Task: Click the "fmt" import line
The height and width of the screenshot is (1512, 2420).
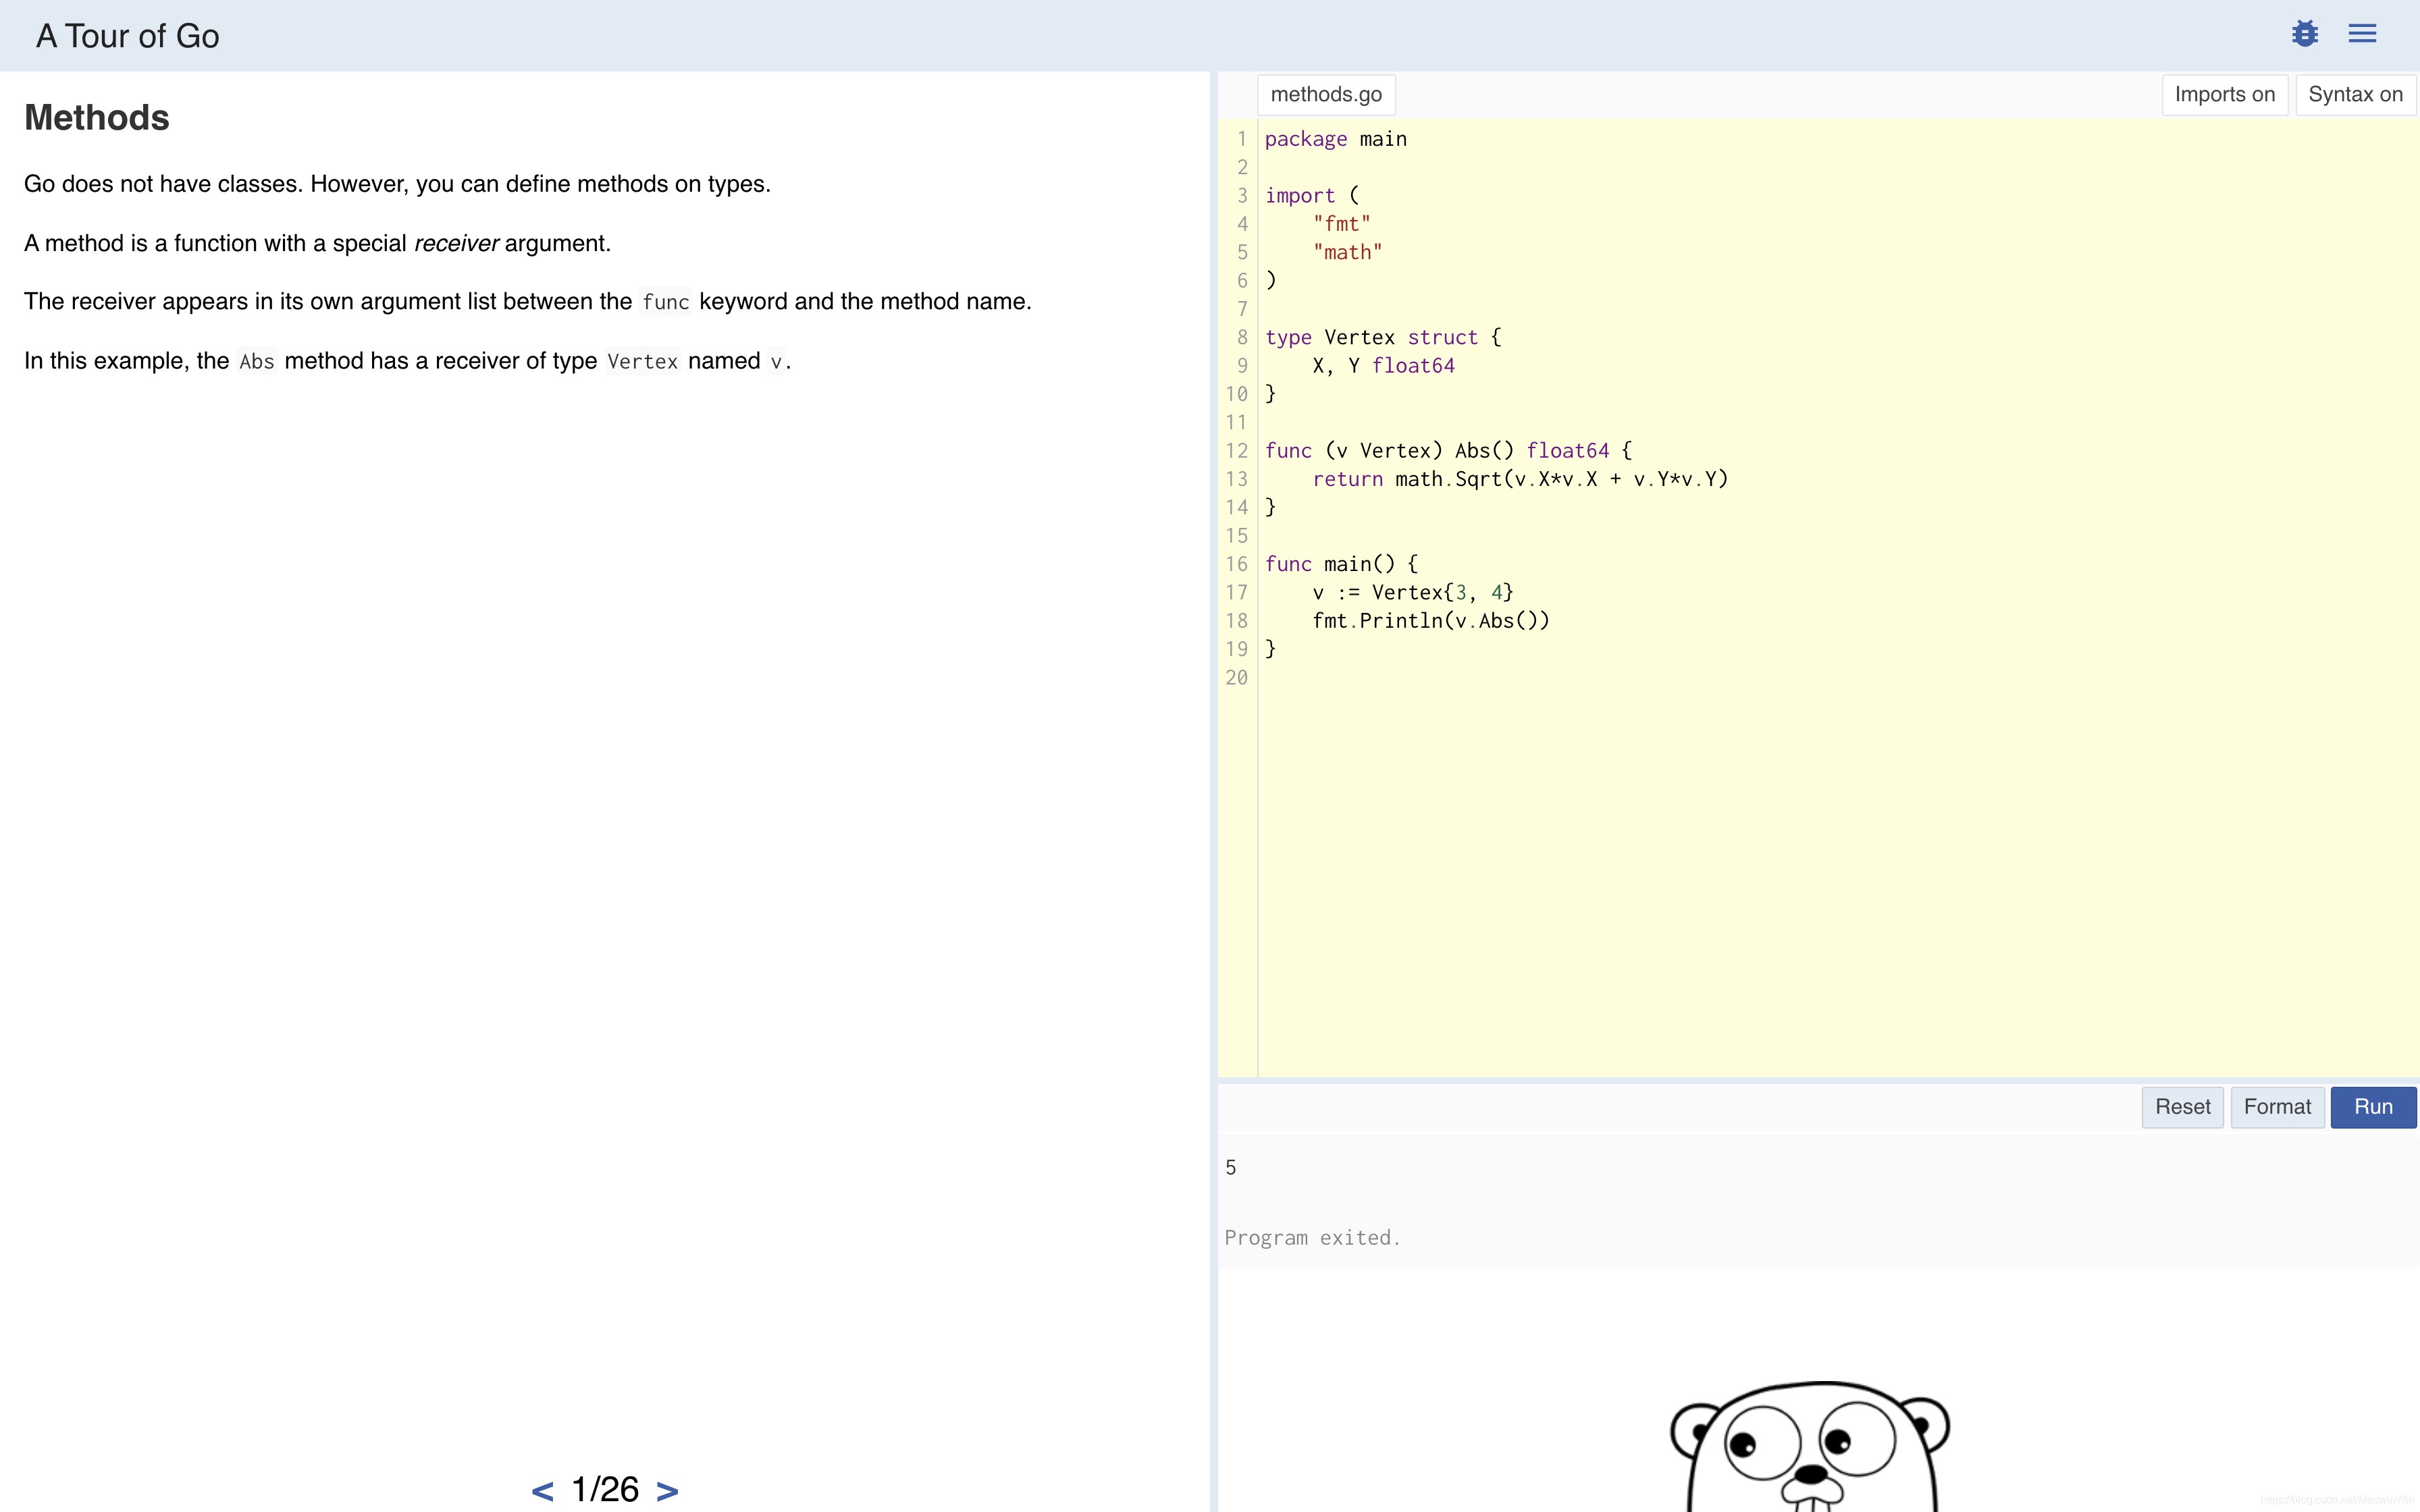Action: [x=1341, y=224]
